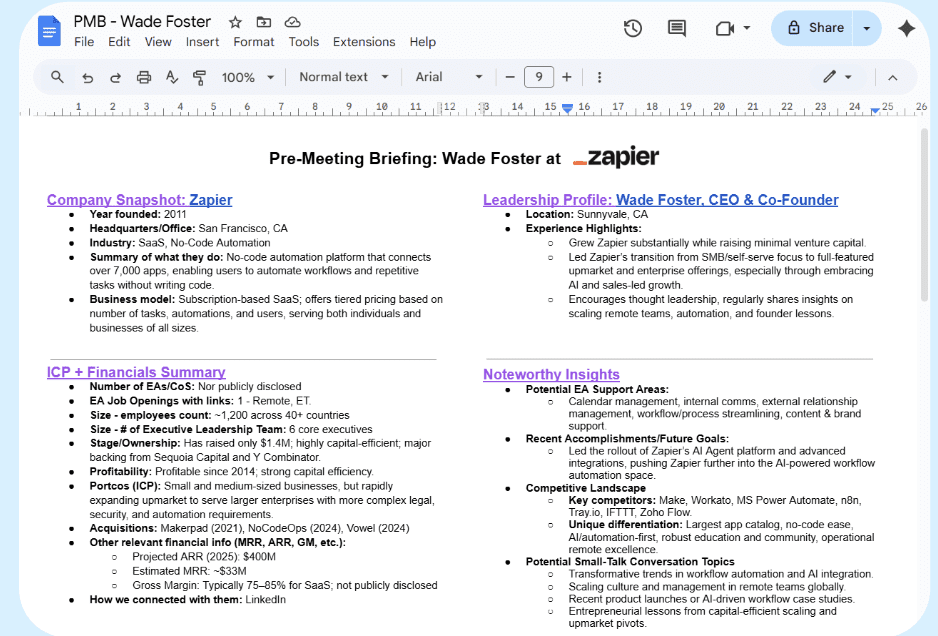Click 'EA Job Openings with links:' text

[162, 401]
